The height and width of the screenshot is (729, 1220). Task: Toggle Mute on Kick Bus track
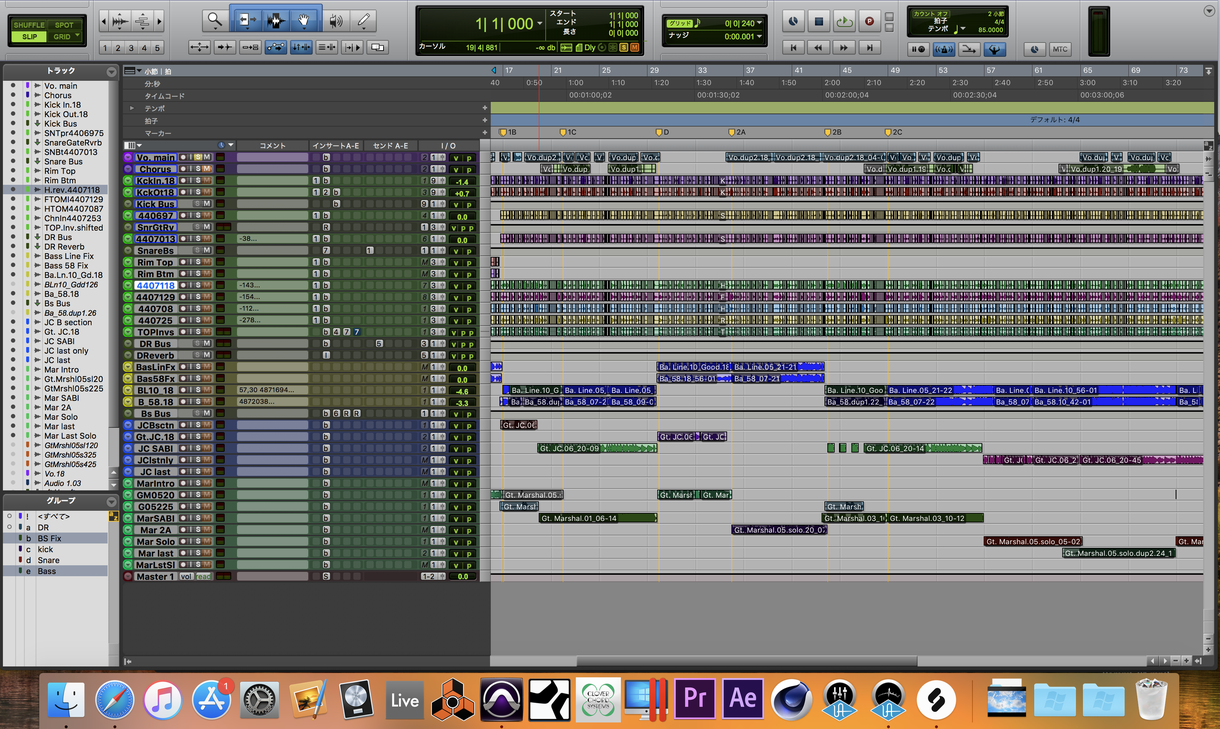coord(208,204)
